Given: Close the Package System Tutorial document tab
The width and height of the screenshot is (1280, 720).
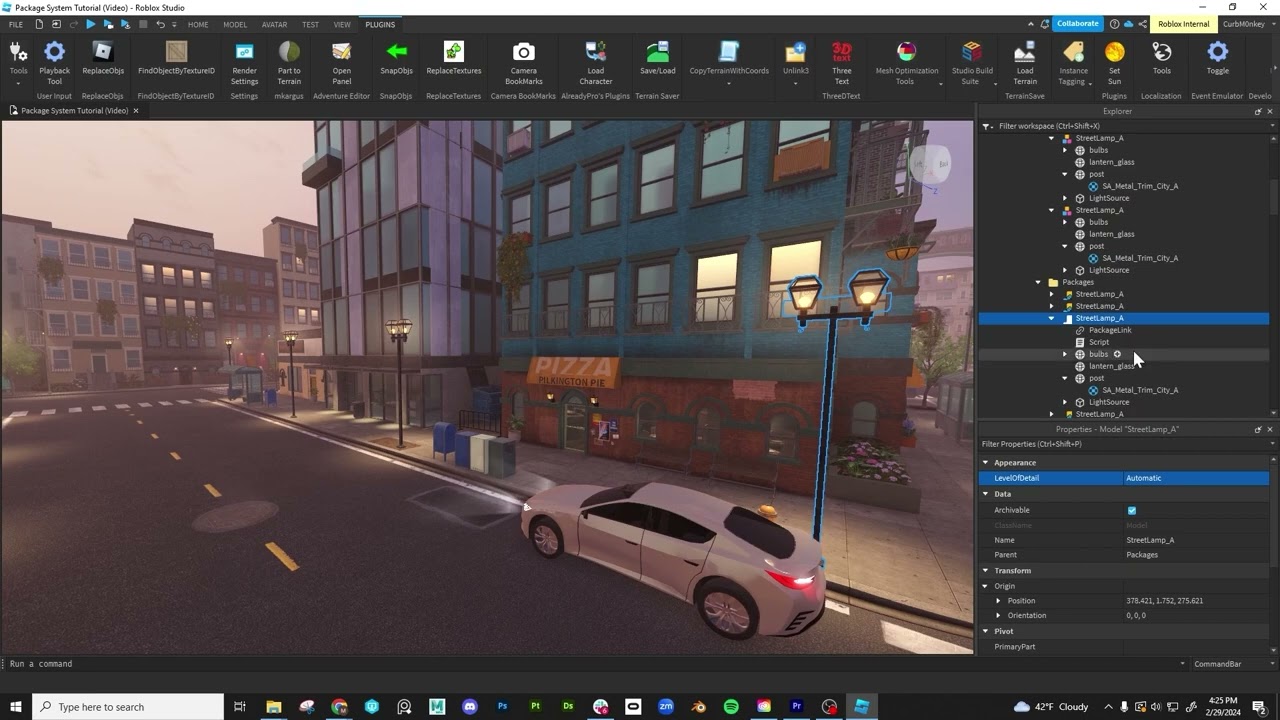Looking at the screenshot, I should tap(136, 111).
